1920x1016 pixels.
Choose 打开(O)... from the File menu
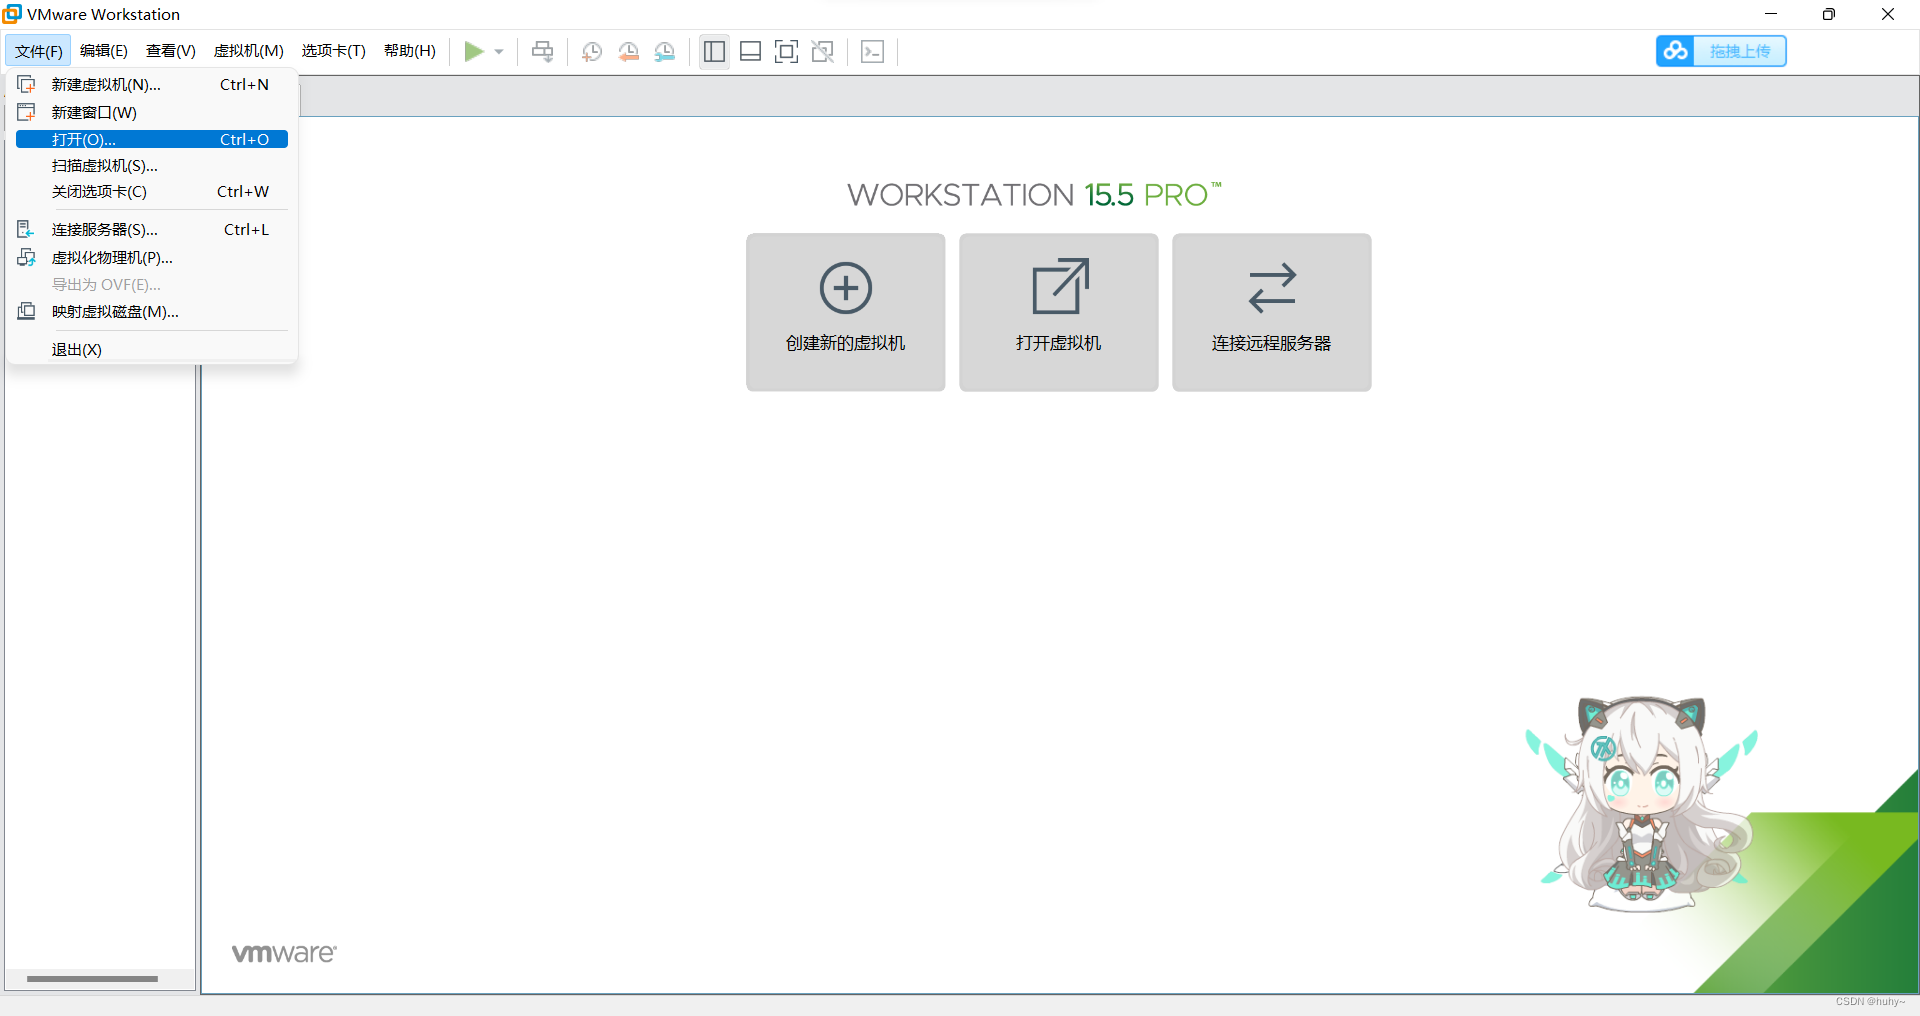(152, 139)
